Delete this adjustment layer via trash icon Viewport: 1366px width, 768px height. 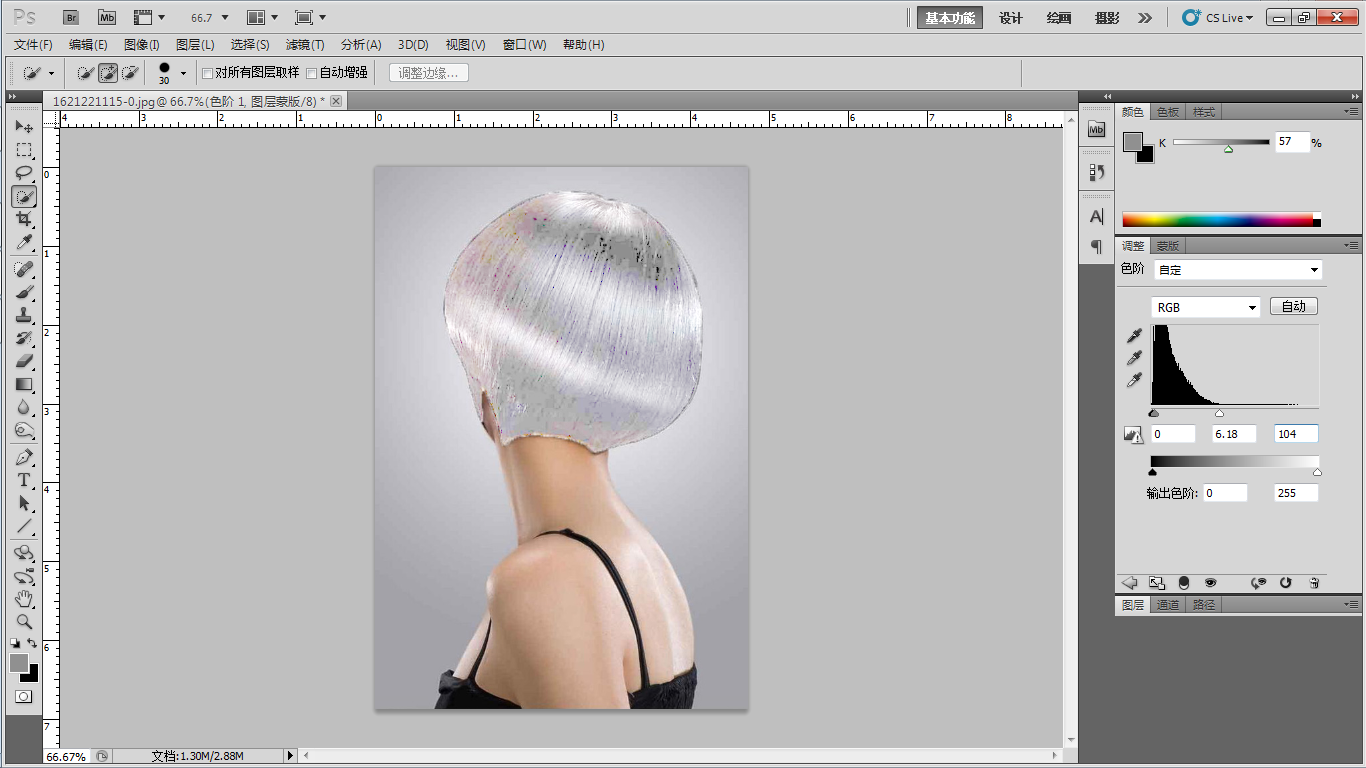[x=1314, y=582]
